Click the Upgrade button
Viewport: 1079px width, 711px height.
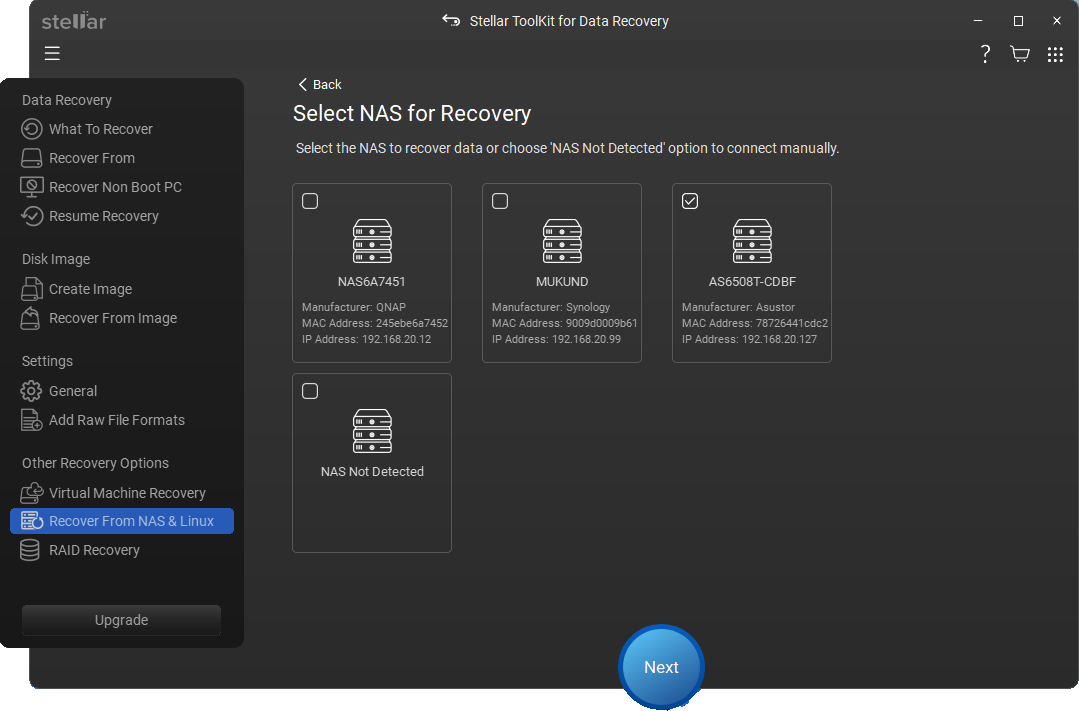pyautogui.click(x=120, y=620)
